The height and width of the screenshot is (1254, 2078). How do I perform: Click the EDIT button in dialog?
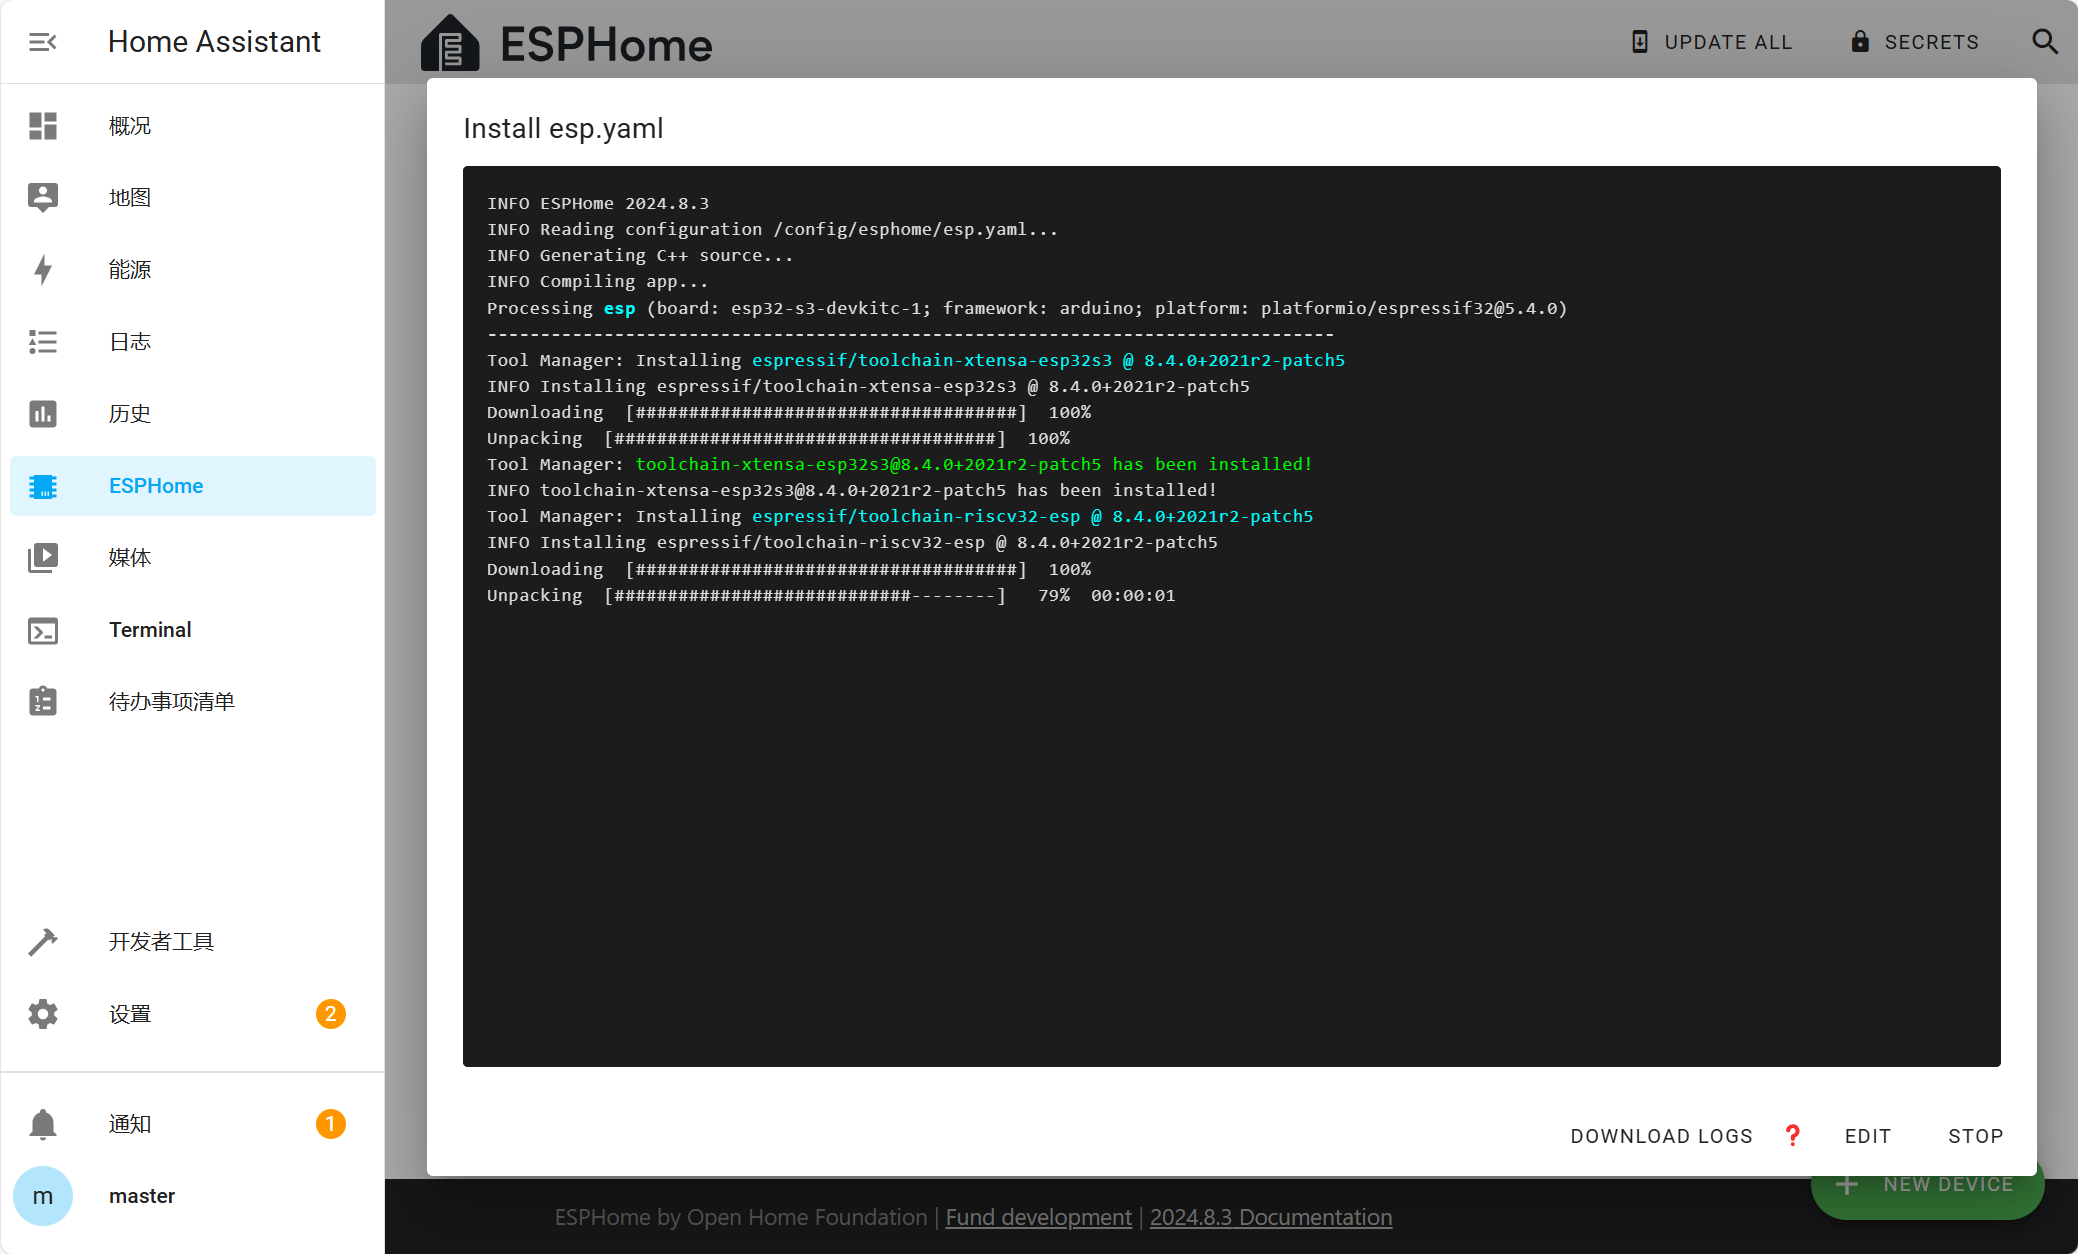click(1867, 1136)
